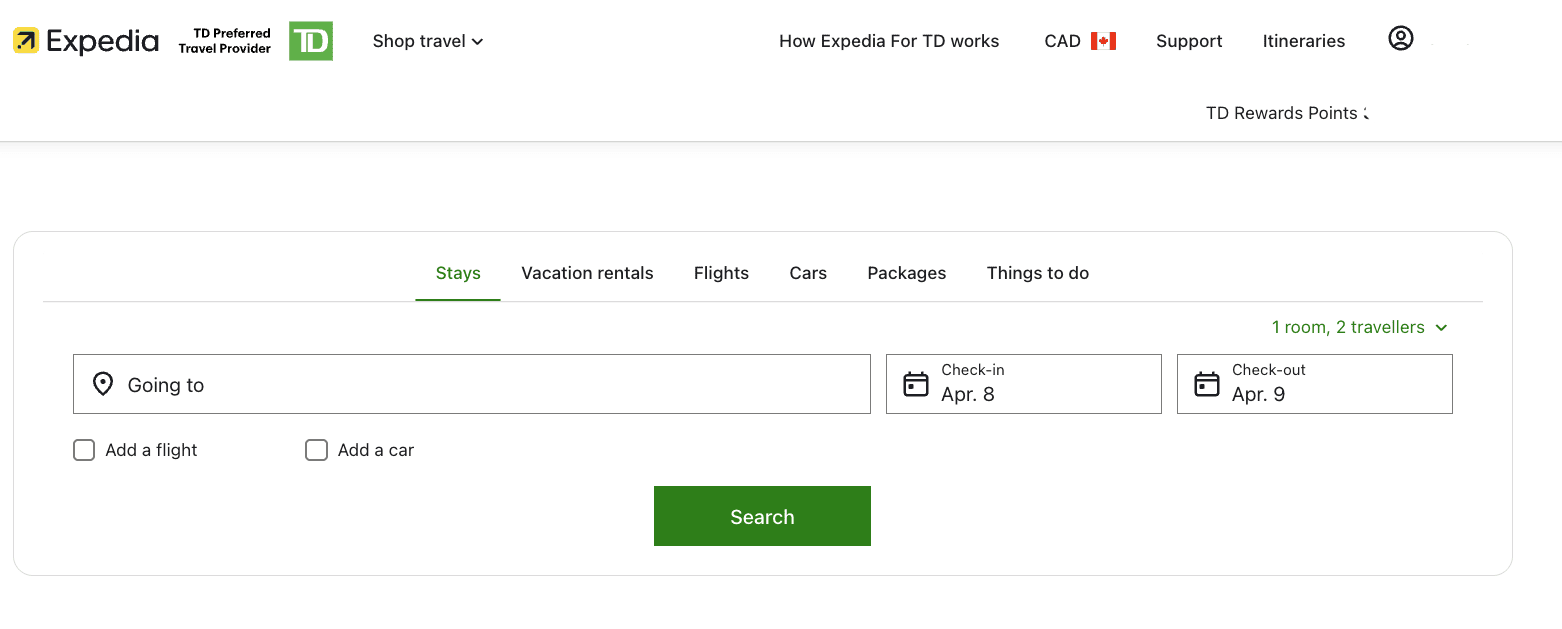Open the Itineraries page
The image size is (1562, 629).
[1303, 41]
